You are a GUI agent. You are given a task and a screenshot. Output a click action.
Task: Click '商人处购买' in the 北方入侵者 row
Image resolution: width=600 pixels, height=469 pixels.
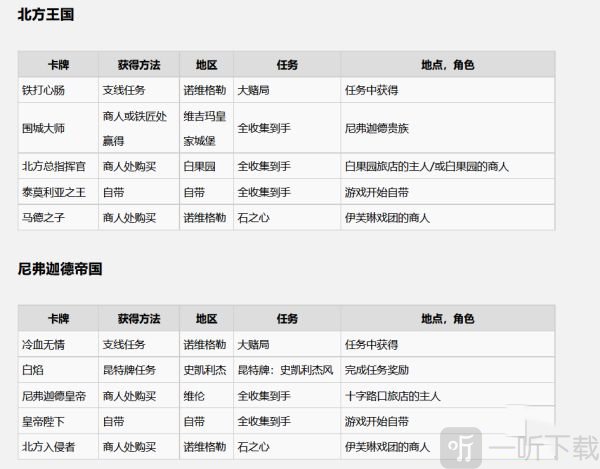[129, 447]
